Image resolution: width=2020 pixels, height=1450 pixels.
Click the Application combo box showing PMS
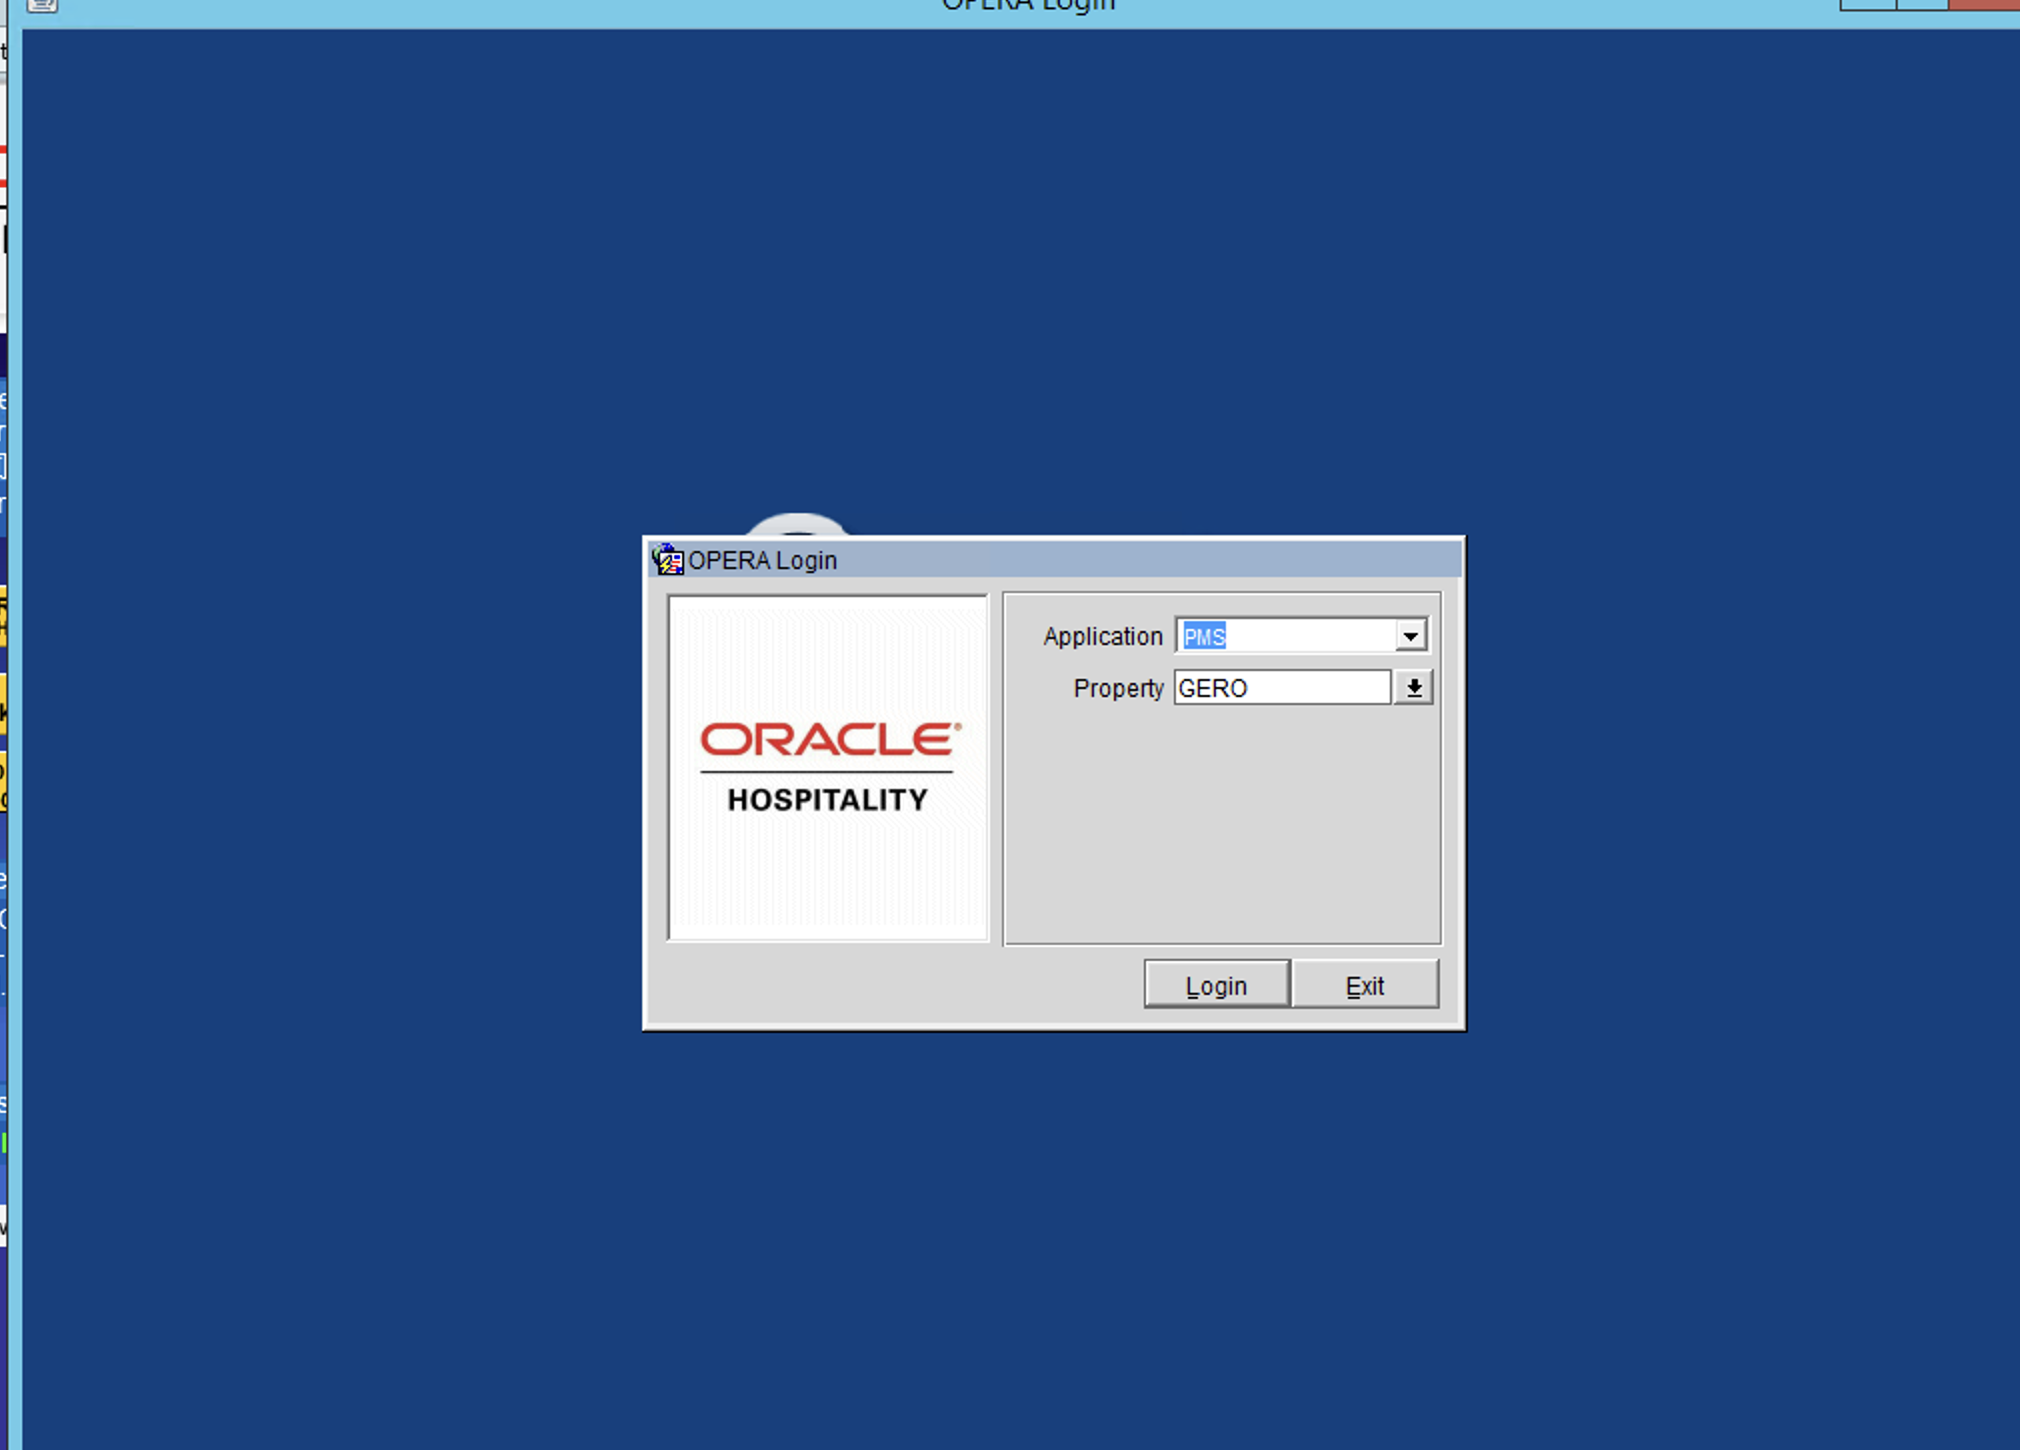1286,636
